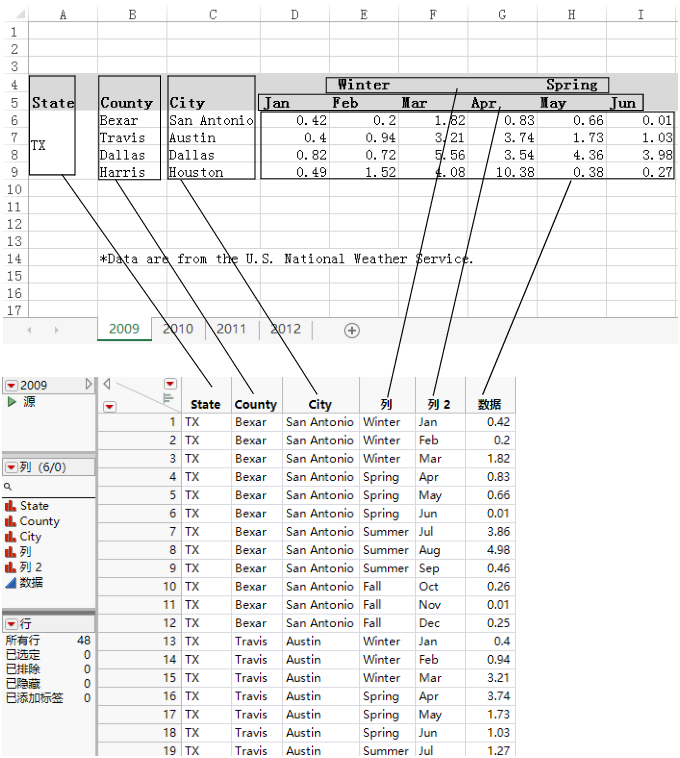Screen dimensions: 680x758
Task: Select 列 nominal icon in columns list
Action: (x=10, y=552)
